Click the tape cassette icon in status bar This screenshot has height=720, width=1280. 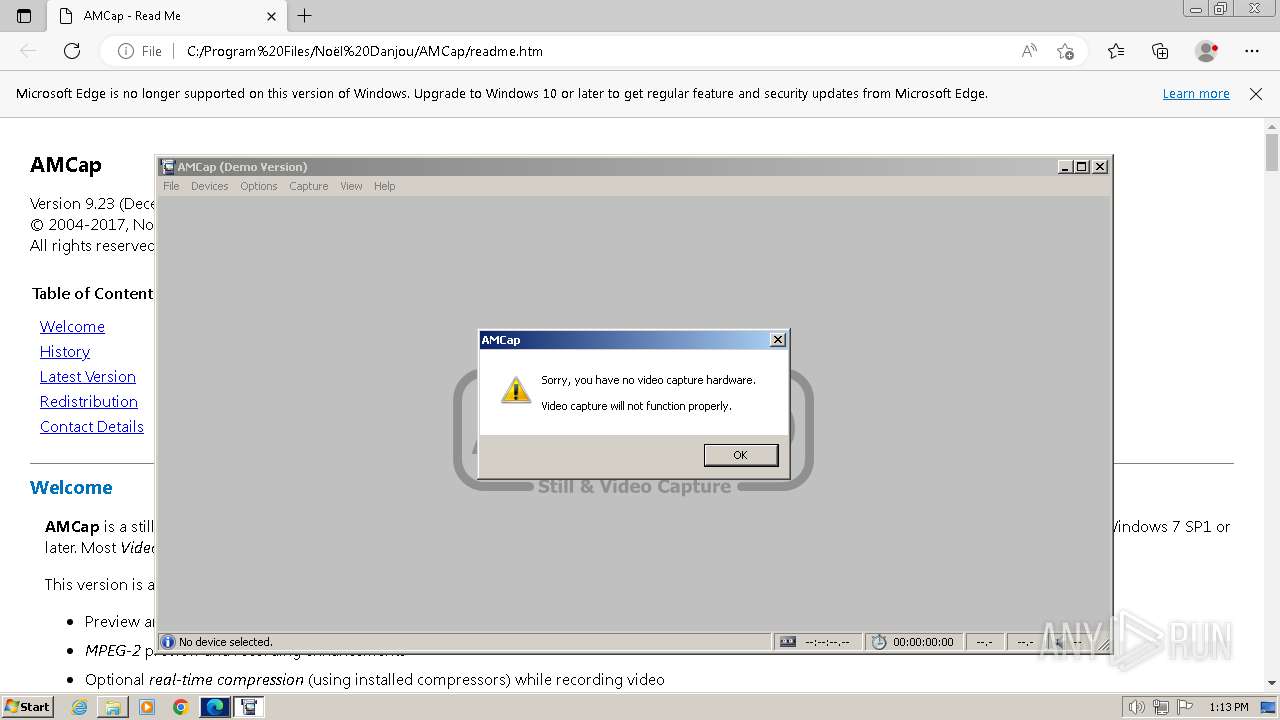pos(788,642)
